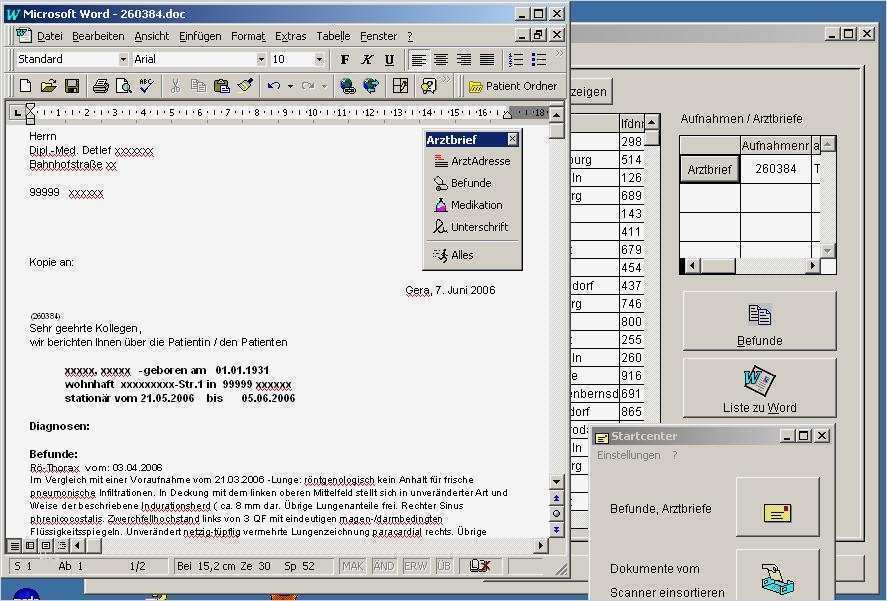Click the tab-stop type selector on ruler
The image size is (887, 601).
pos(17,113)
